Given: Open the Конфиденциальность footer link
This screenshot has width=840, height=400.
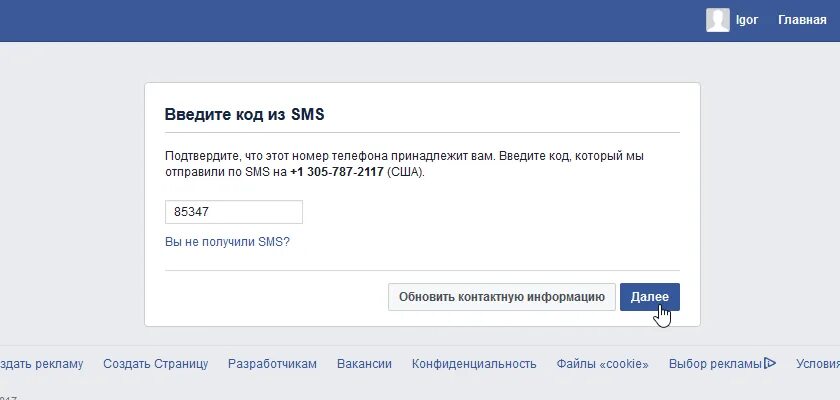Looking at the screenshot, I should pyautogui.click(x=474, y=364).
